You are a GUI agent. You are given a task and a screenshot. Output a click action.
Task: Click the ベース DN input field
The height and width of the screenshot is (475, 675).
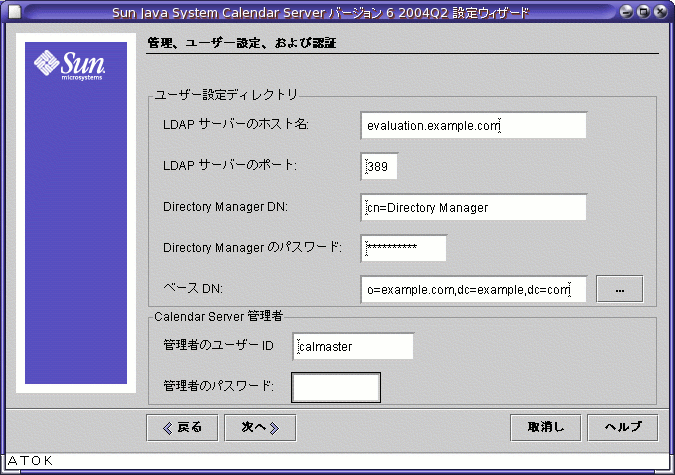pos(473,289)
